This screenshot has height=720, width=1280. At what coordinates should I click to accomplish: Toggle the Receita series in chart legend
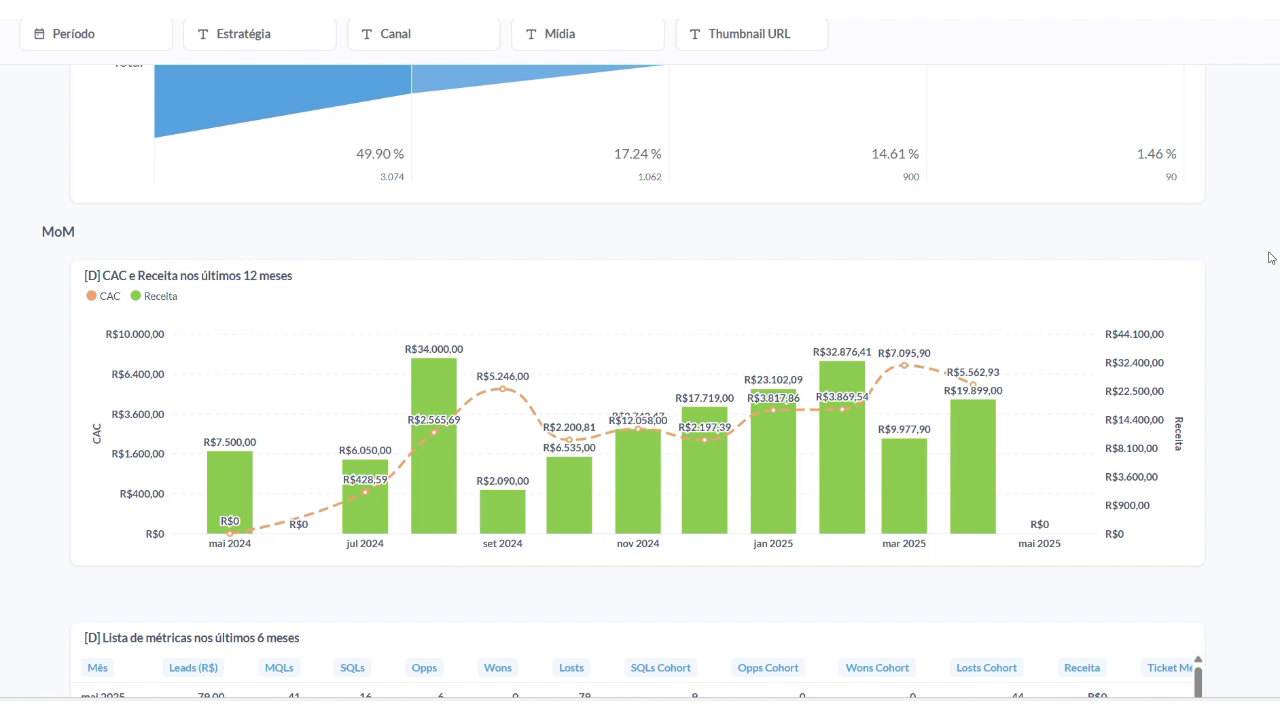[x=154, y=296]
